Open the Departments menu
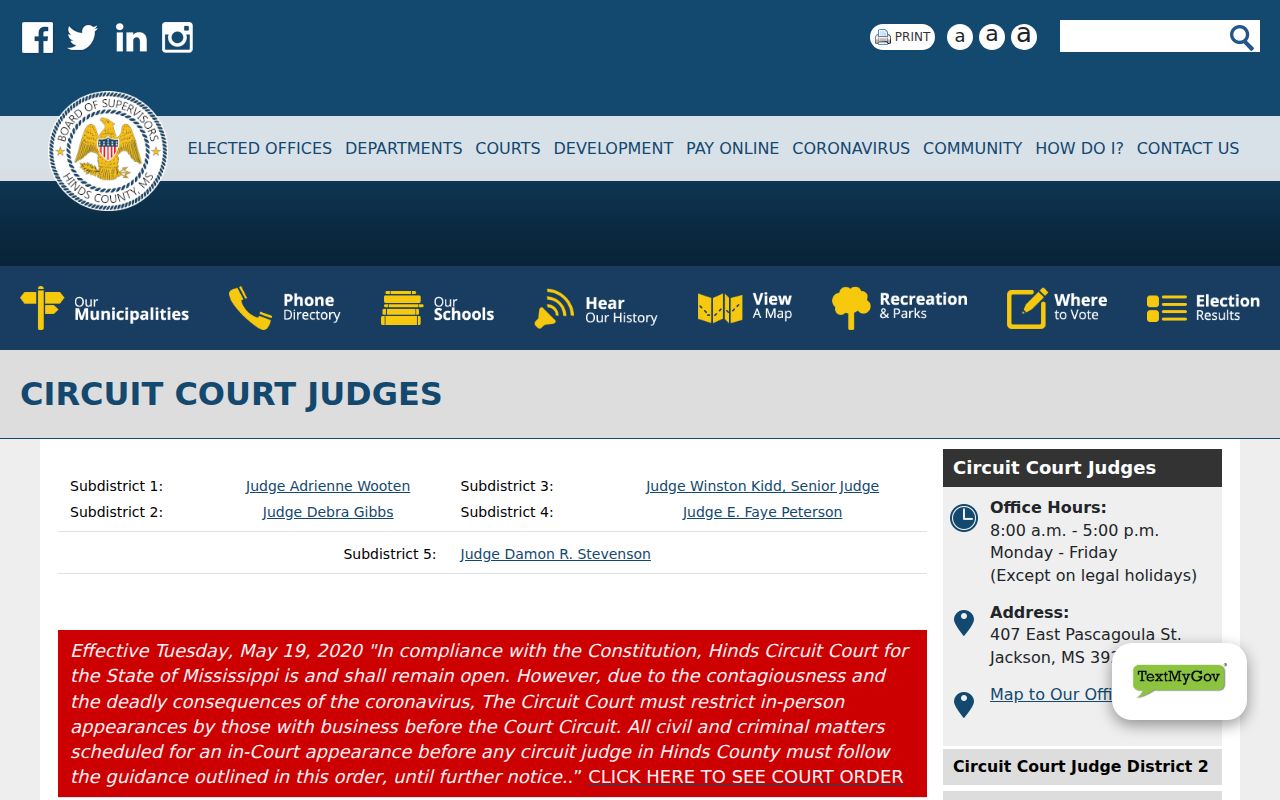 pyautogui.click(x=404, y=148)
